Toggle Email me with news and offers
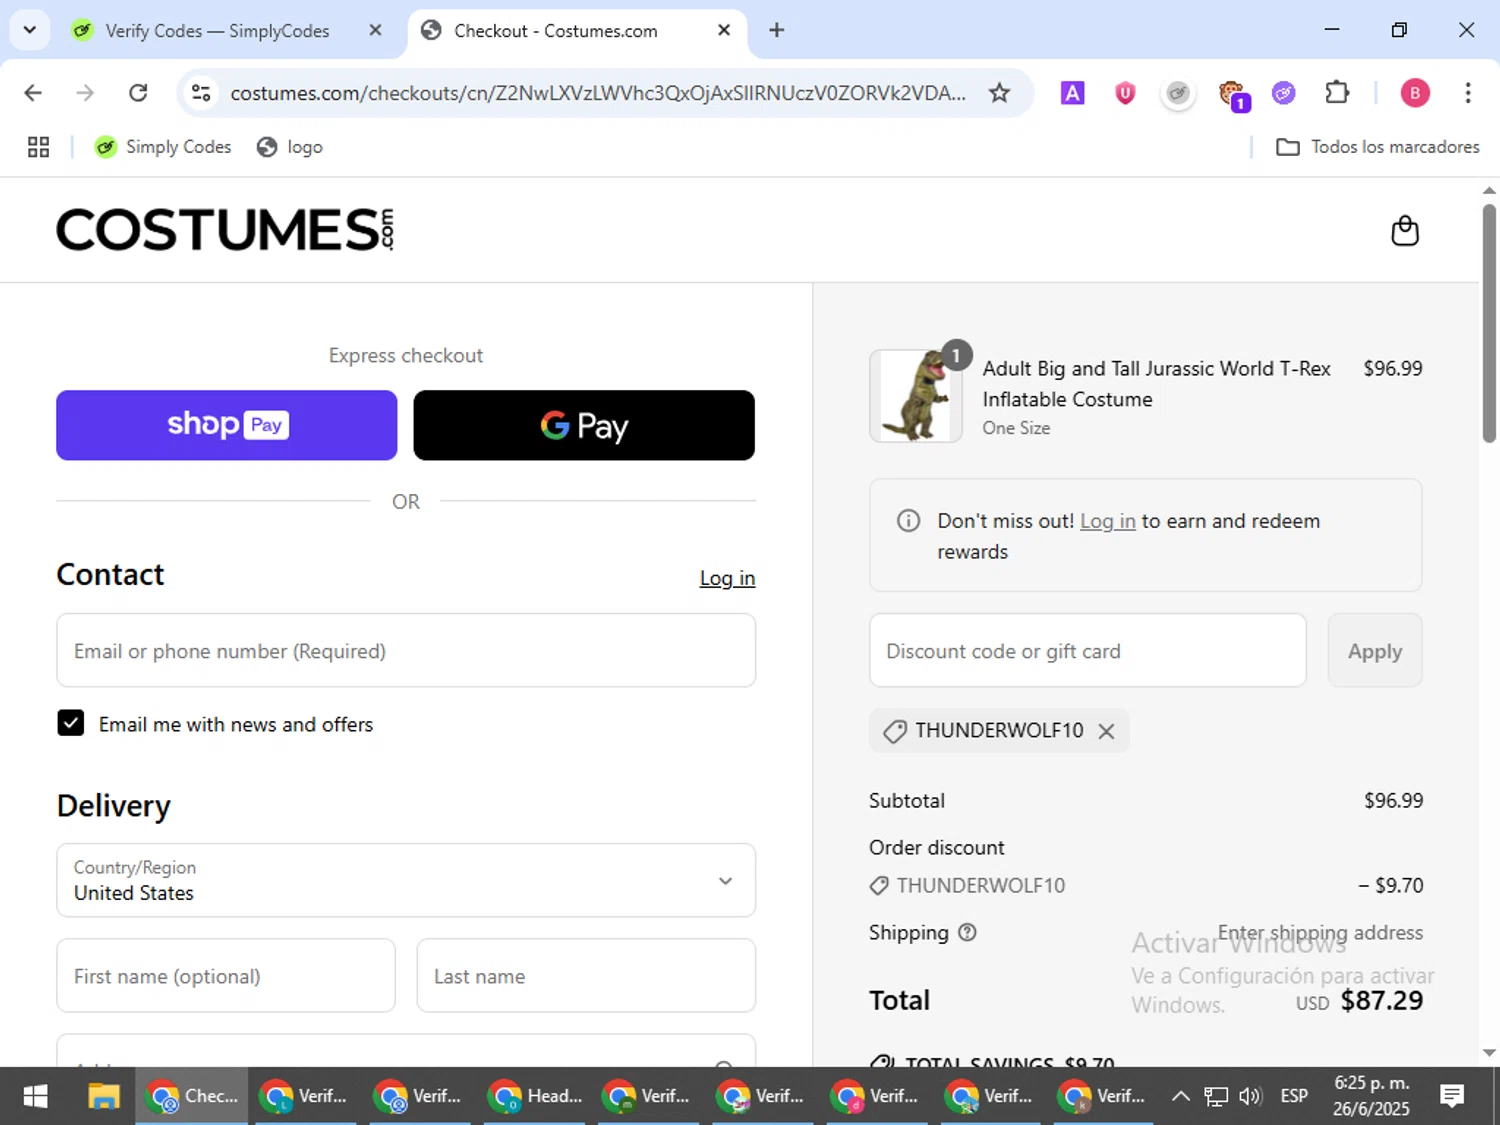 (71, 723)
